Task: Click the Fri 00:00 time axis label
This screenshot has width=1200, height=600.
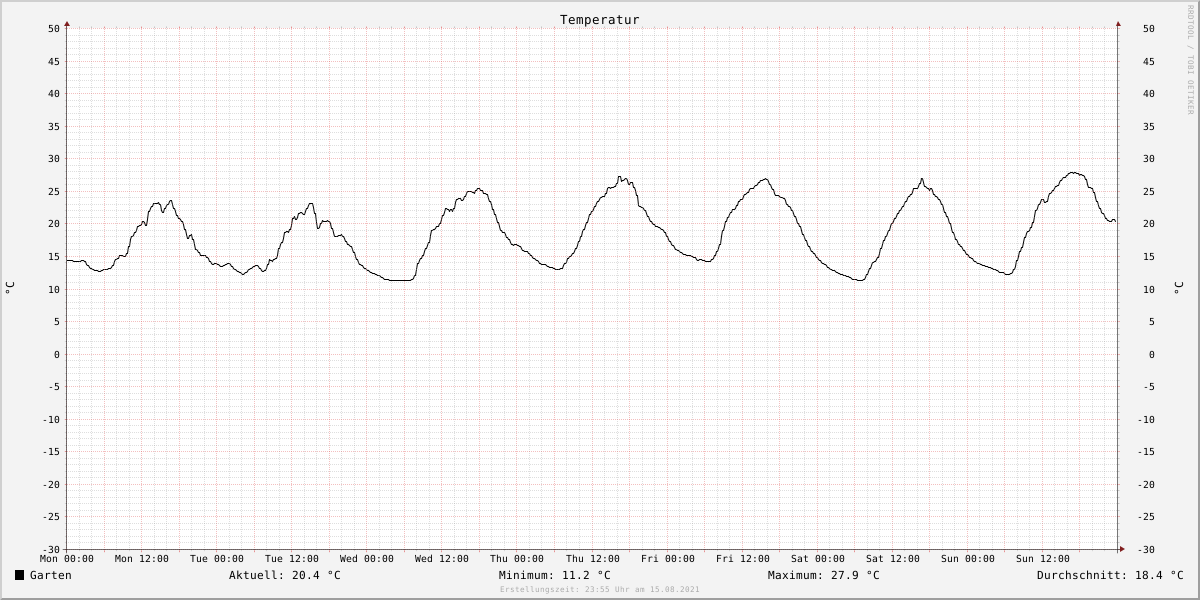Action: pos(668,559)
